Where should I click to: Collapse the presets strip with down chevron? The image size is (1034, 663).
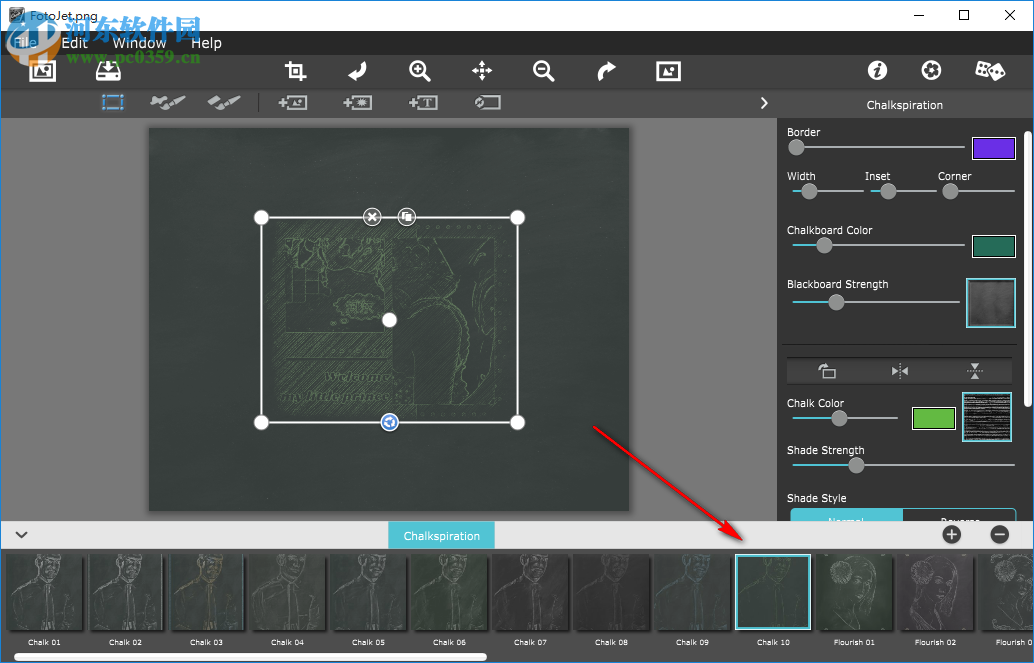pyautogui.click(x=21, y=535)
